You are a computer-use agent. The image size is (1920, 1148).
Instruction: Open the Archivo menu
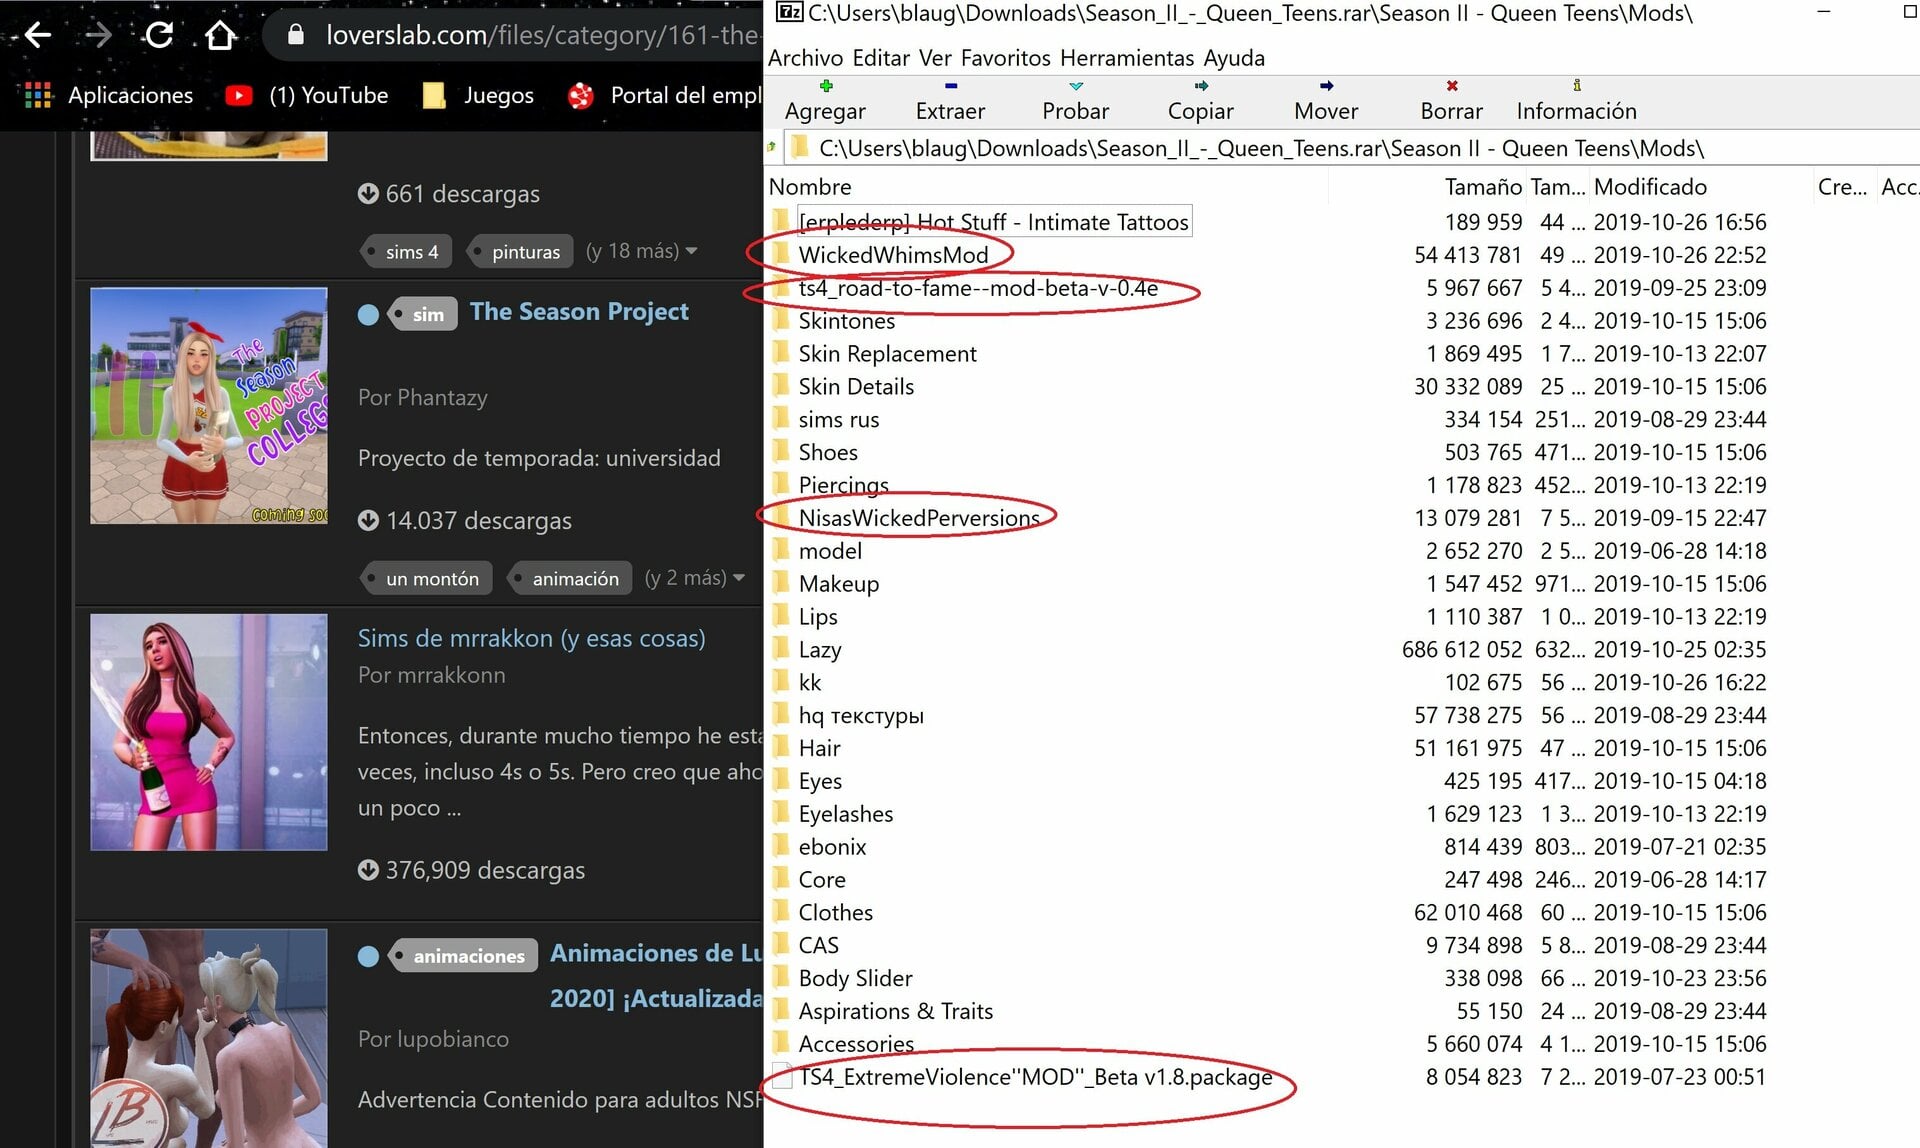click(805, 58)
